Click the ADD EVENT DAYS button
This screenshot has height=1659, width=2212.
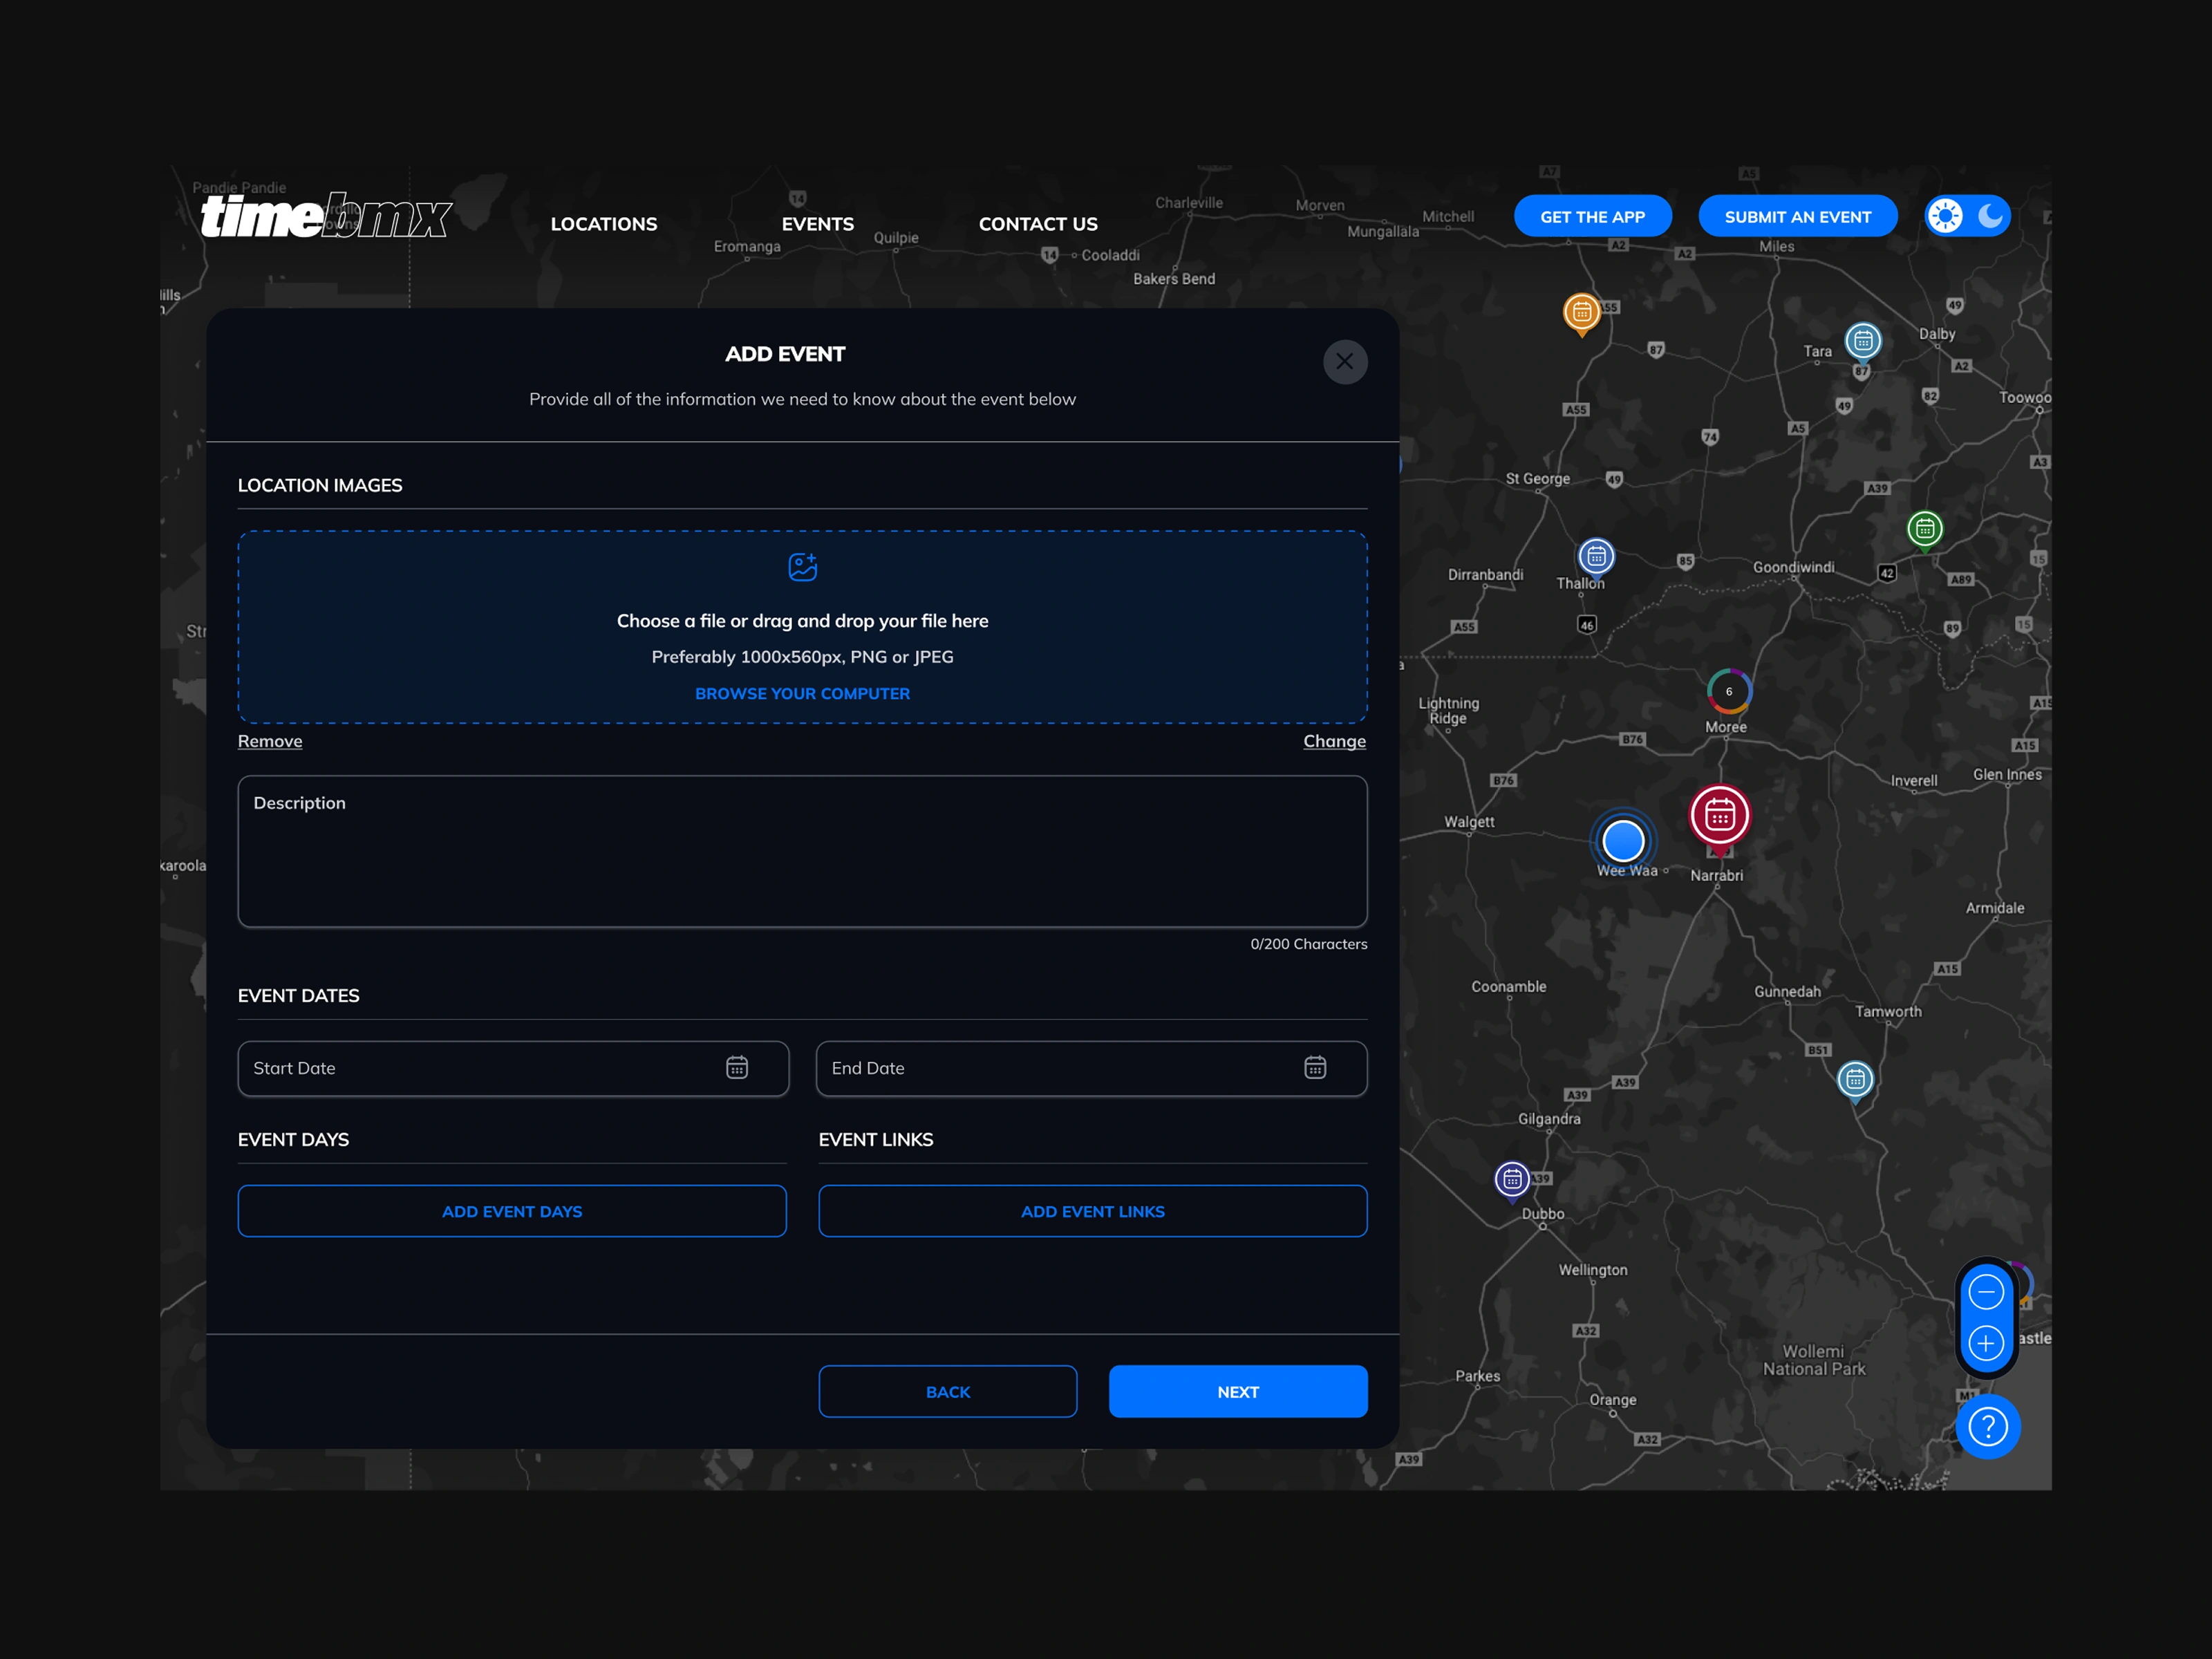coord(512,1211)
